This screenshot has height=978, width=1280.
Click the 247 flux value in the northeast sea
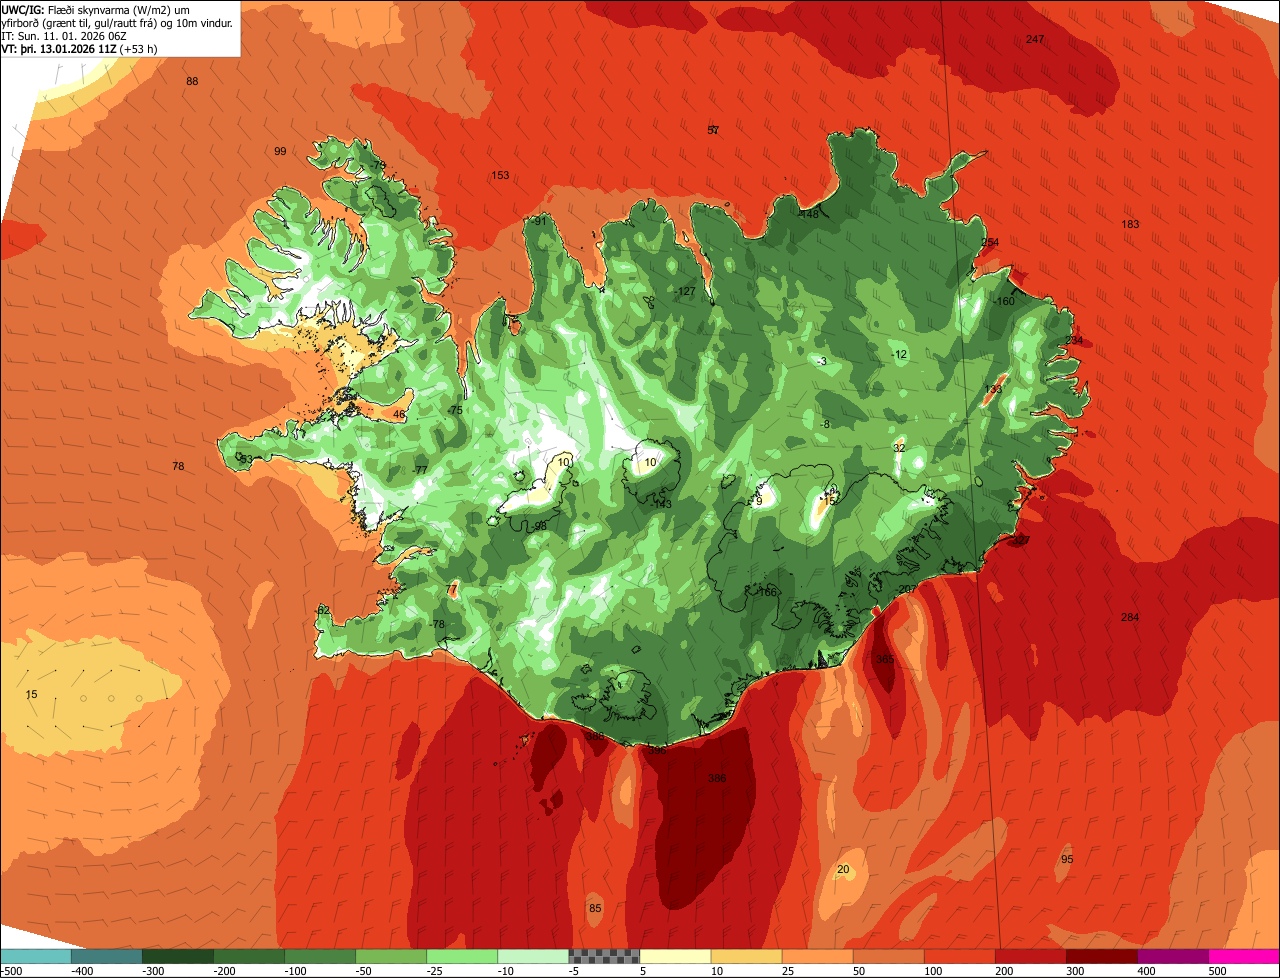(1035, 39)
